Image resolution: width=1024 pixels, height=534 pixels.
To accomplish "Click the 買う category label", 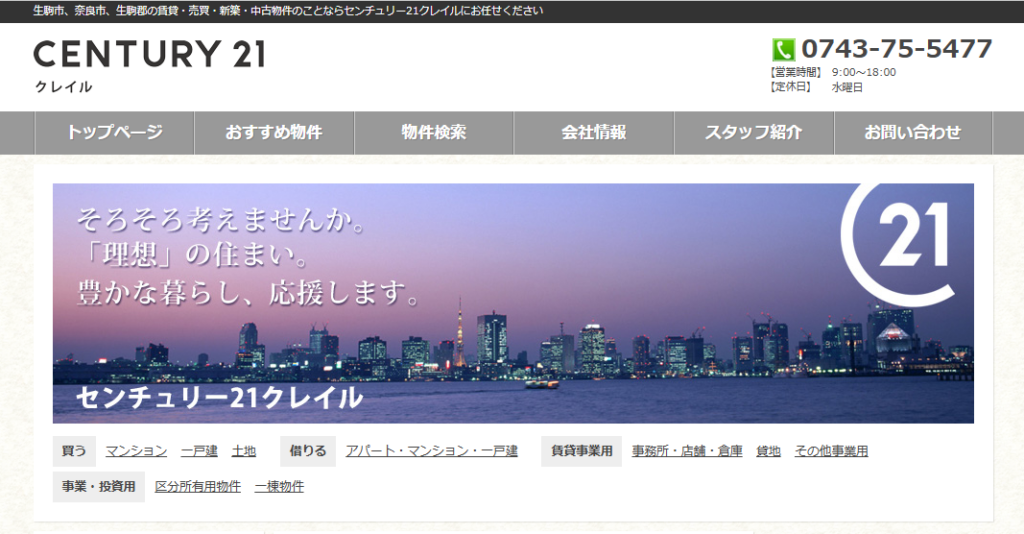I will click(x=74, y=451).
